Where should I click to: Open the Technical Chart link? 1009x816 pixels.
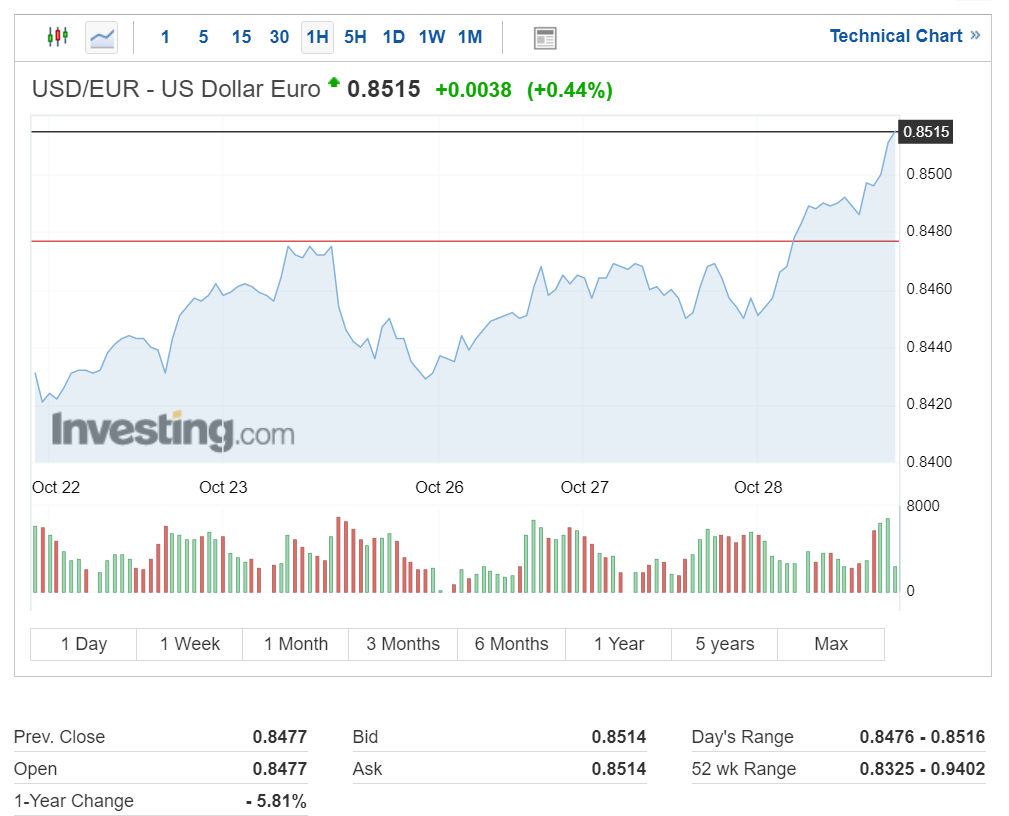pos(896,36)
